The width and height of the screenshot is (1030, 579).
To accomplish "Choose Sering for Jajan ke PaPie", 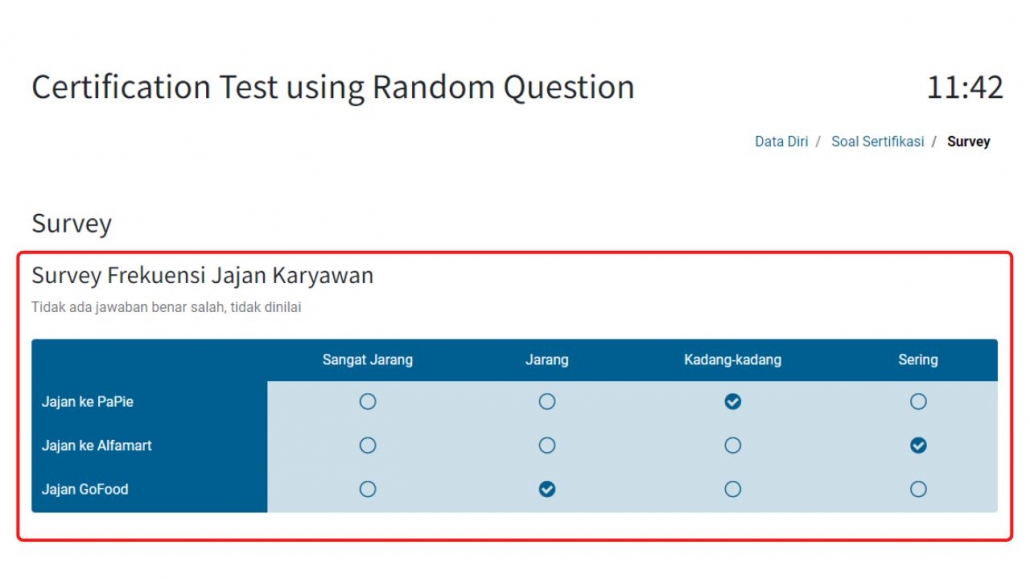I will (918, 402).
